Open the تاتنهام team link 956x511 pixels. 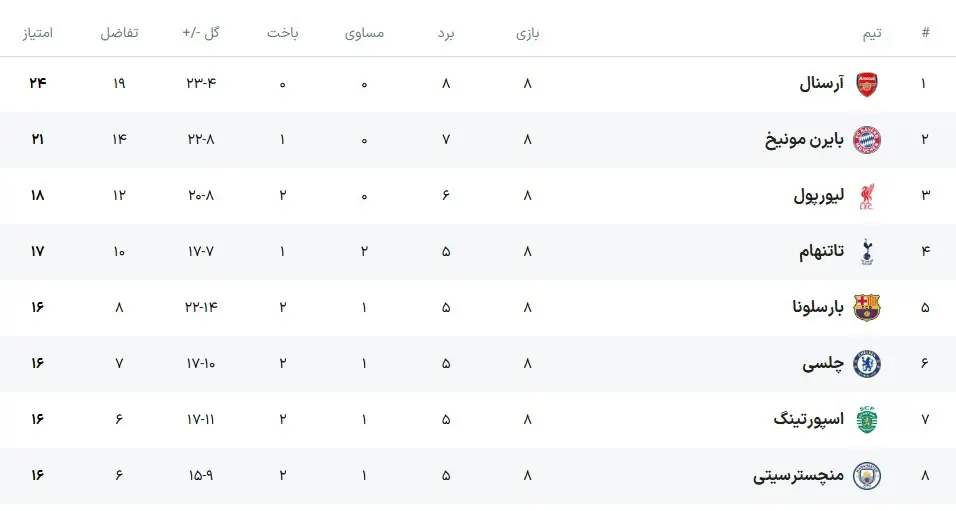click(x=820, y=252)
